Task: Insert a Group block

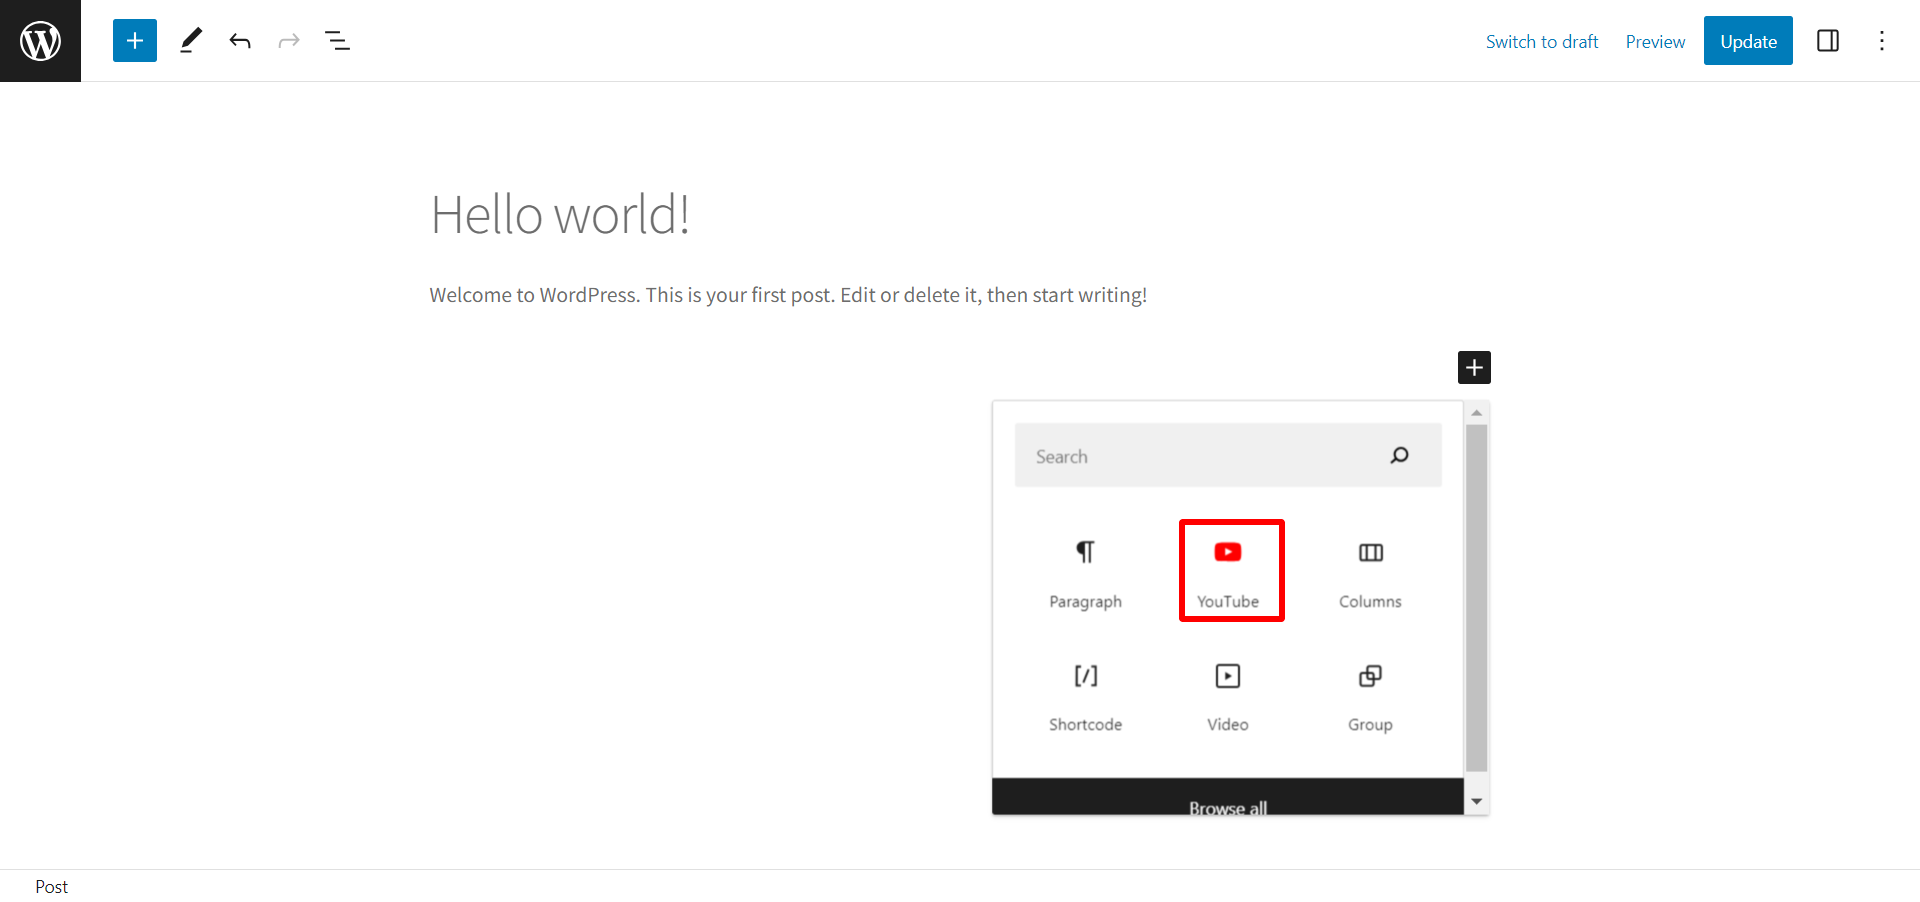Action: pyautogui.click(x=1370, y=697)
